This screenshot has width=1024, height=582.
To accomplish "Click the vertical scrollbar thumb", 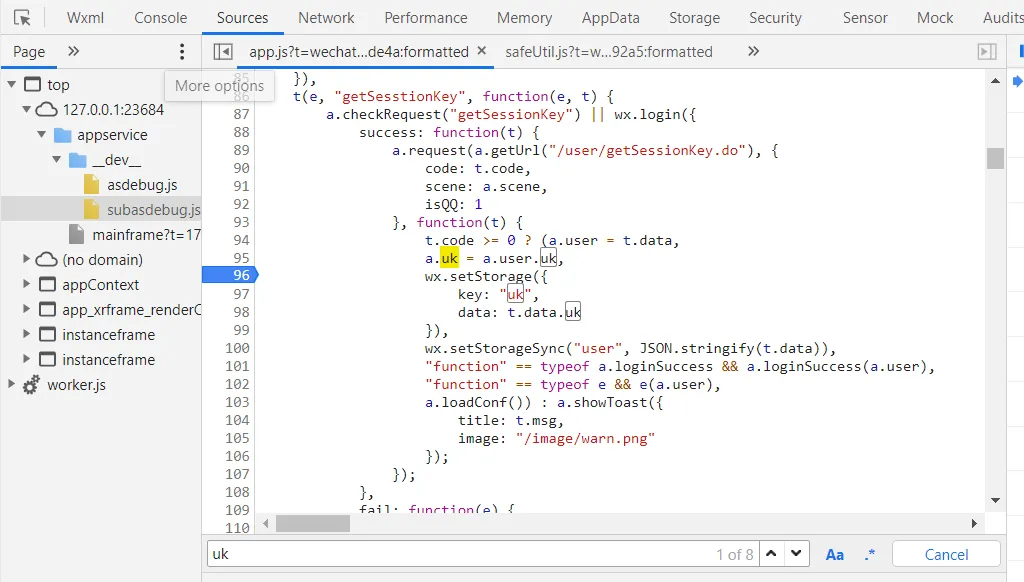I will click(995, 158).
